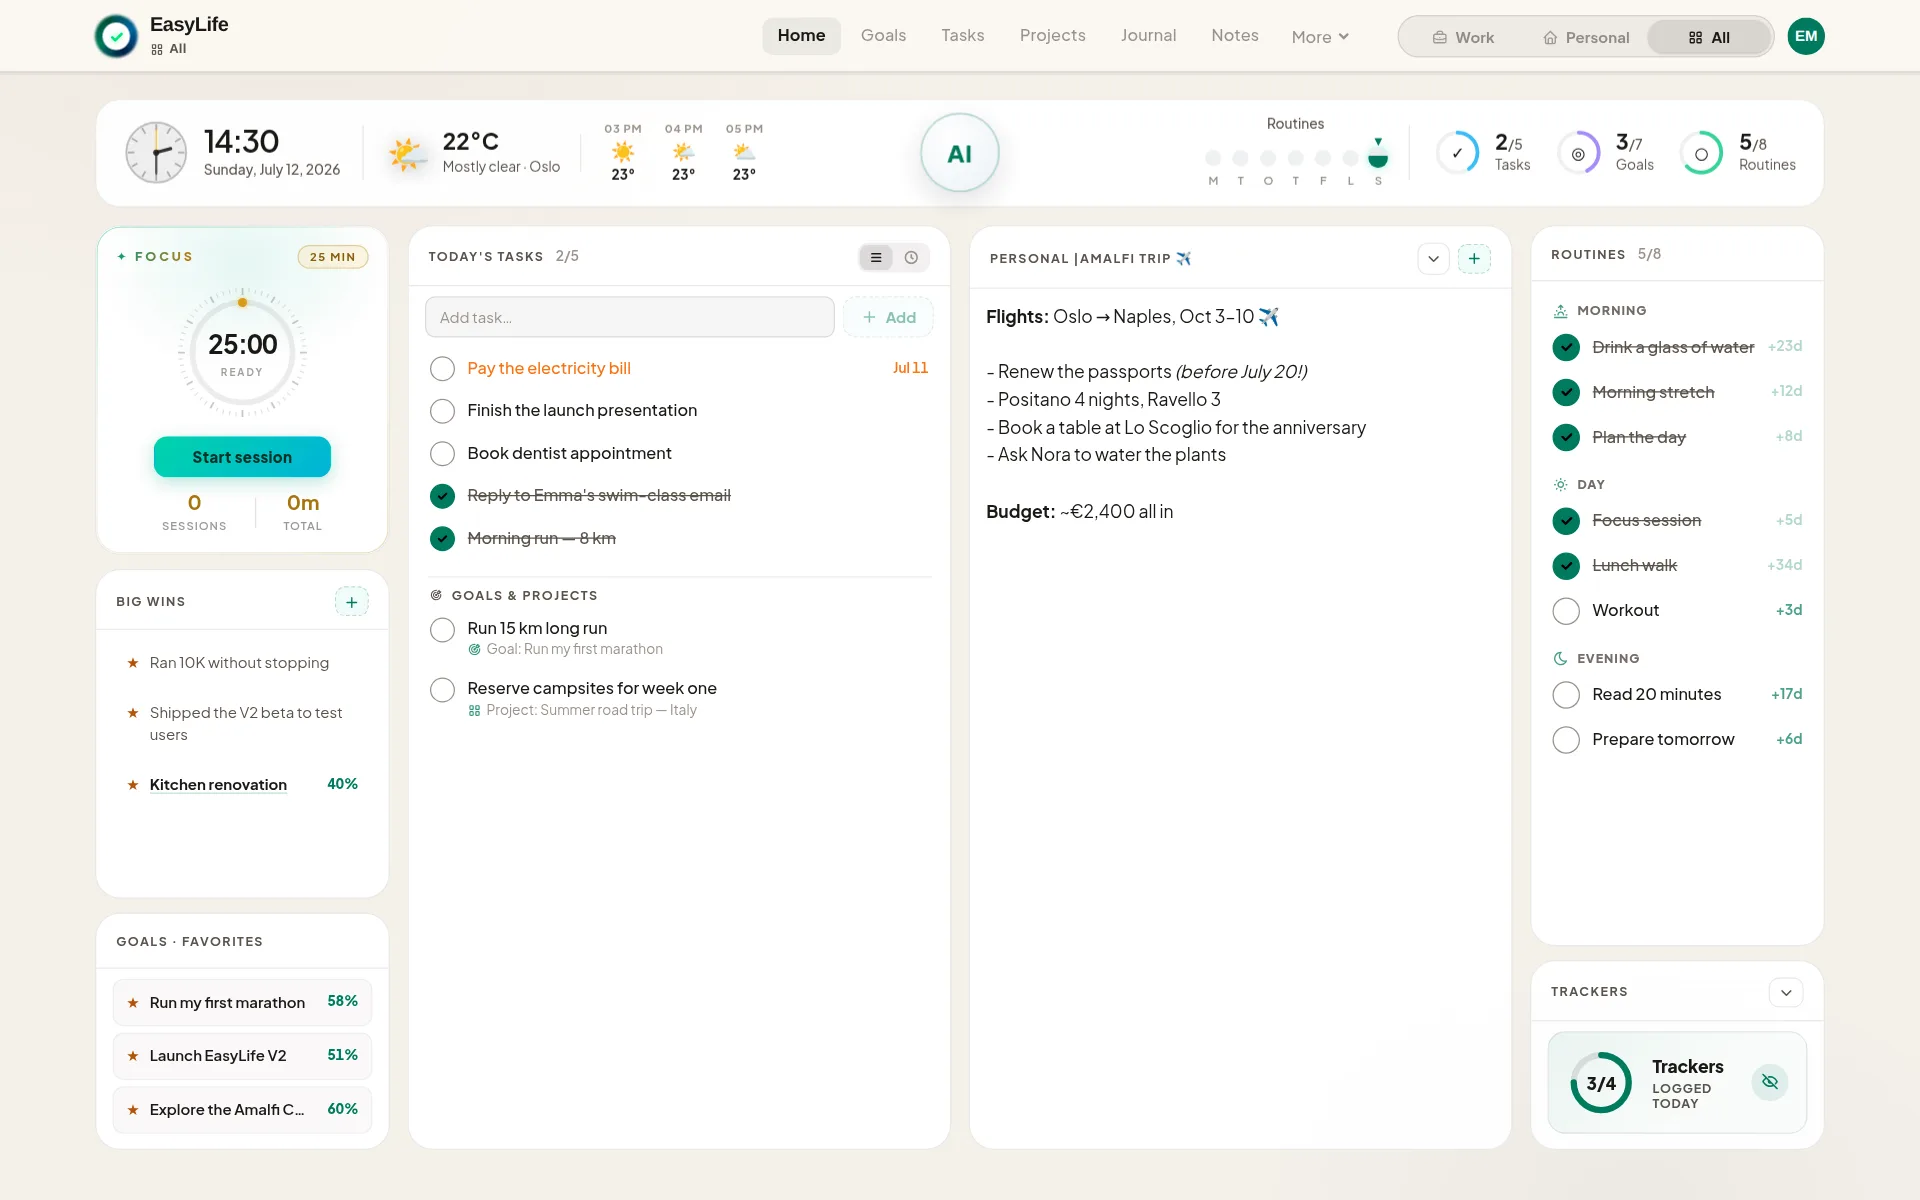
Task: Click the plus icon in Big Wins
Action: (351, 602)
